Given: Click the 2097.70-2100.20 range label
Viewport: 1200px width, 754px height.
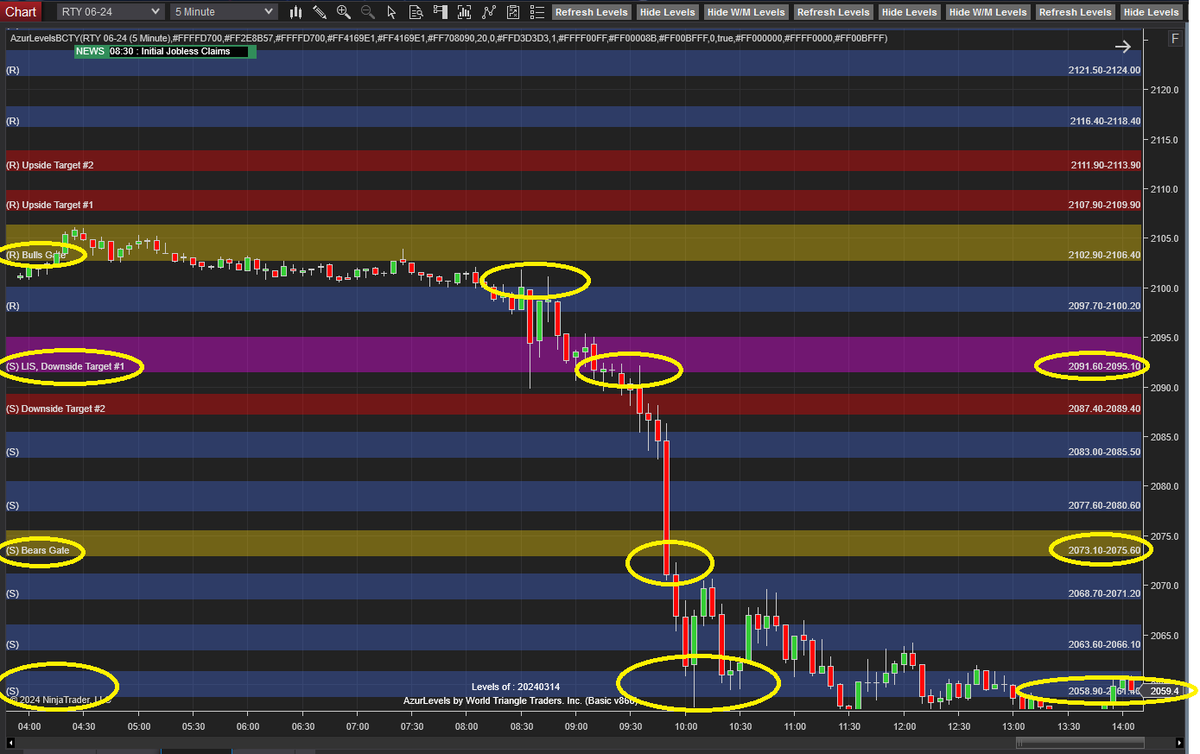Looking at the screenshot, I should coord(1104,306).
